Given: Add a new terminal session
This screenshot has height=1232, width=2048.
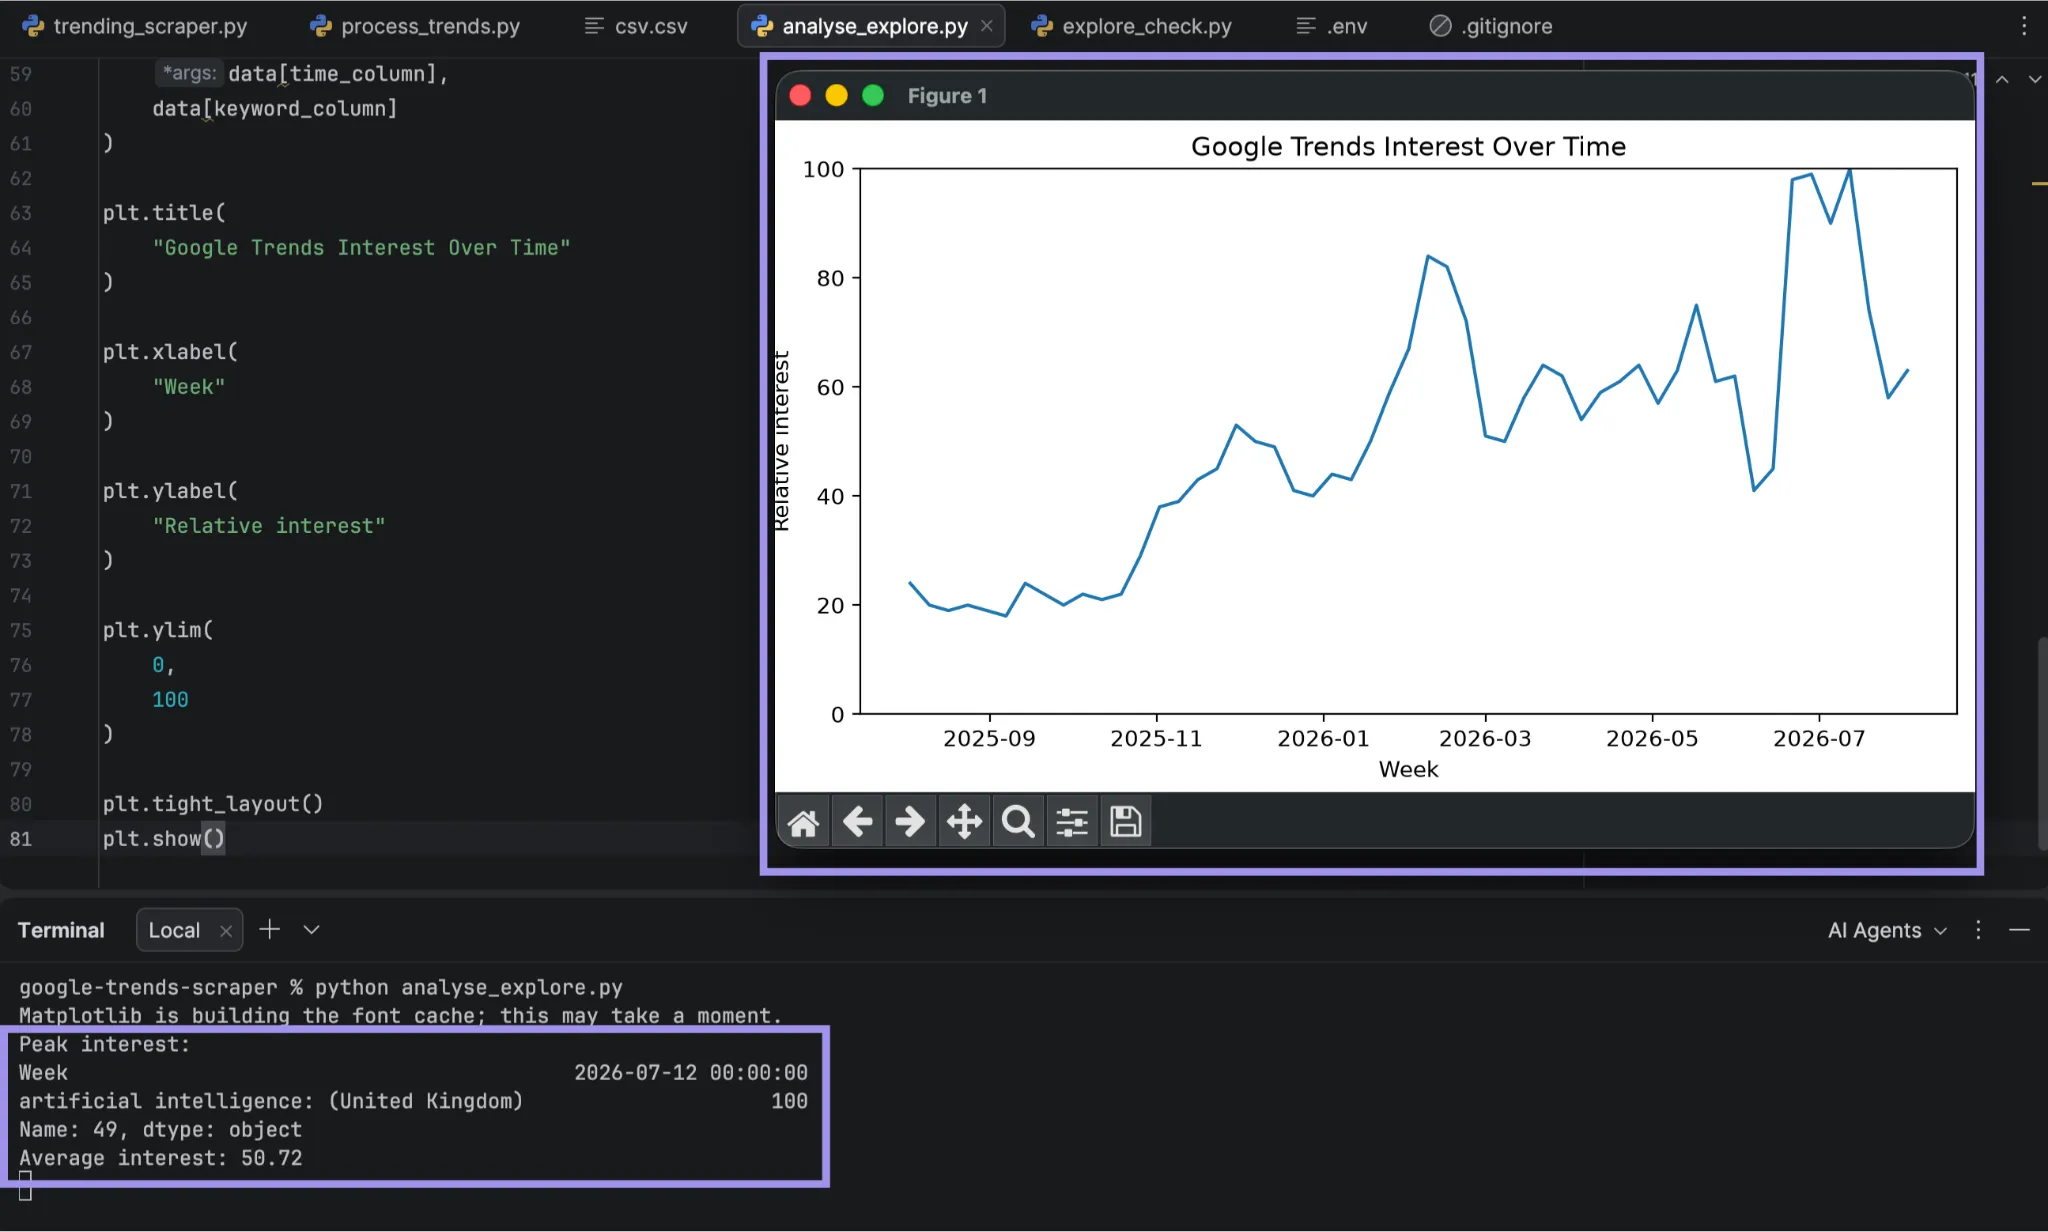Looking at the screenshot, I should click(269, 929).
